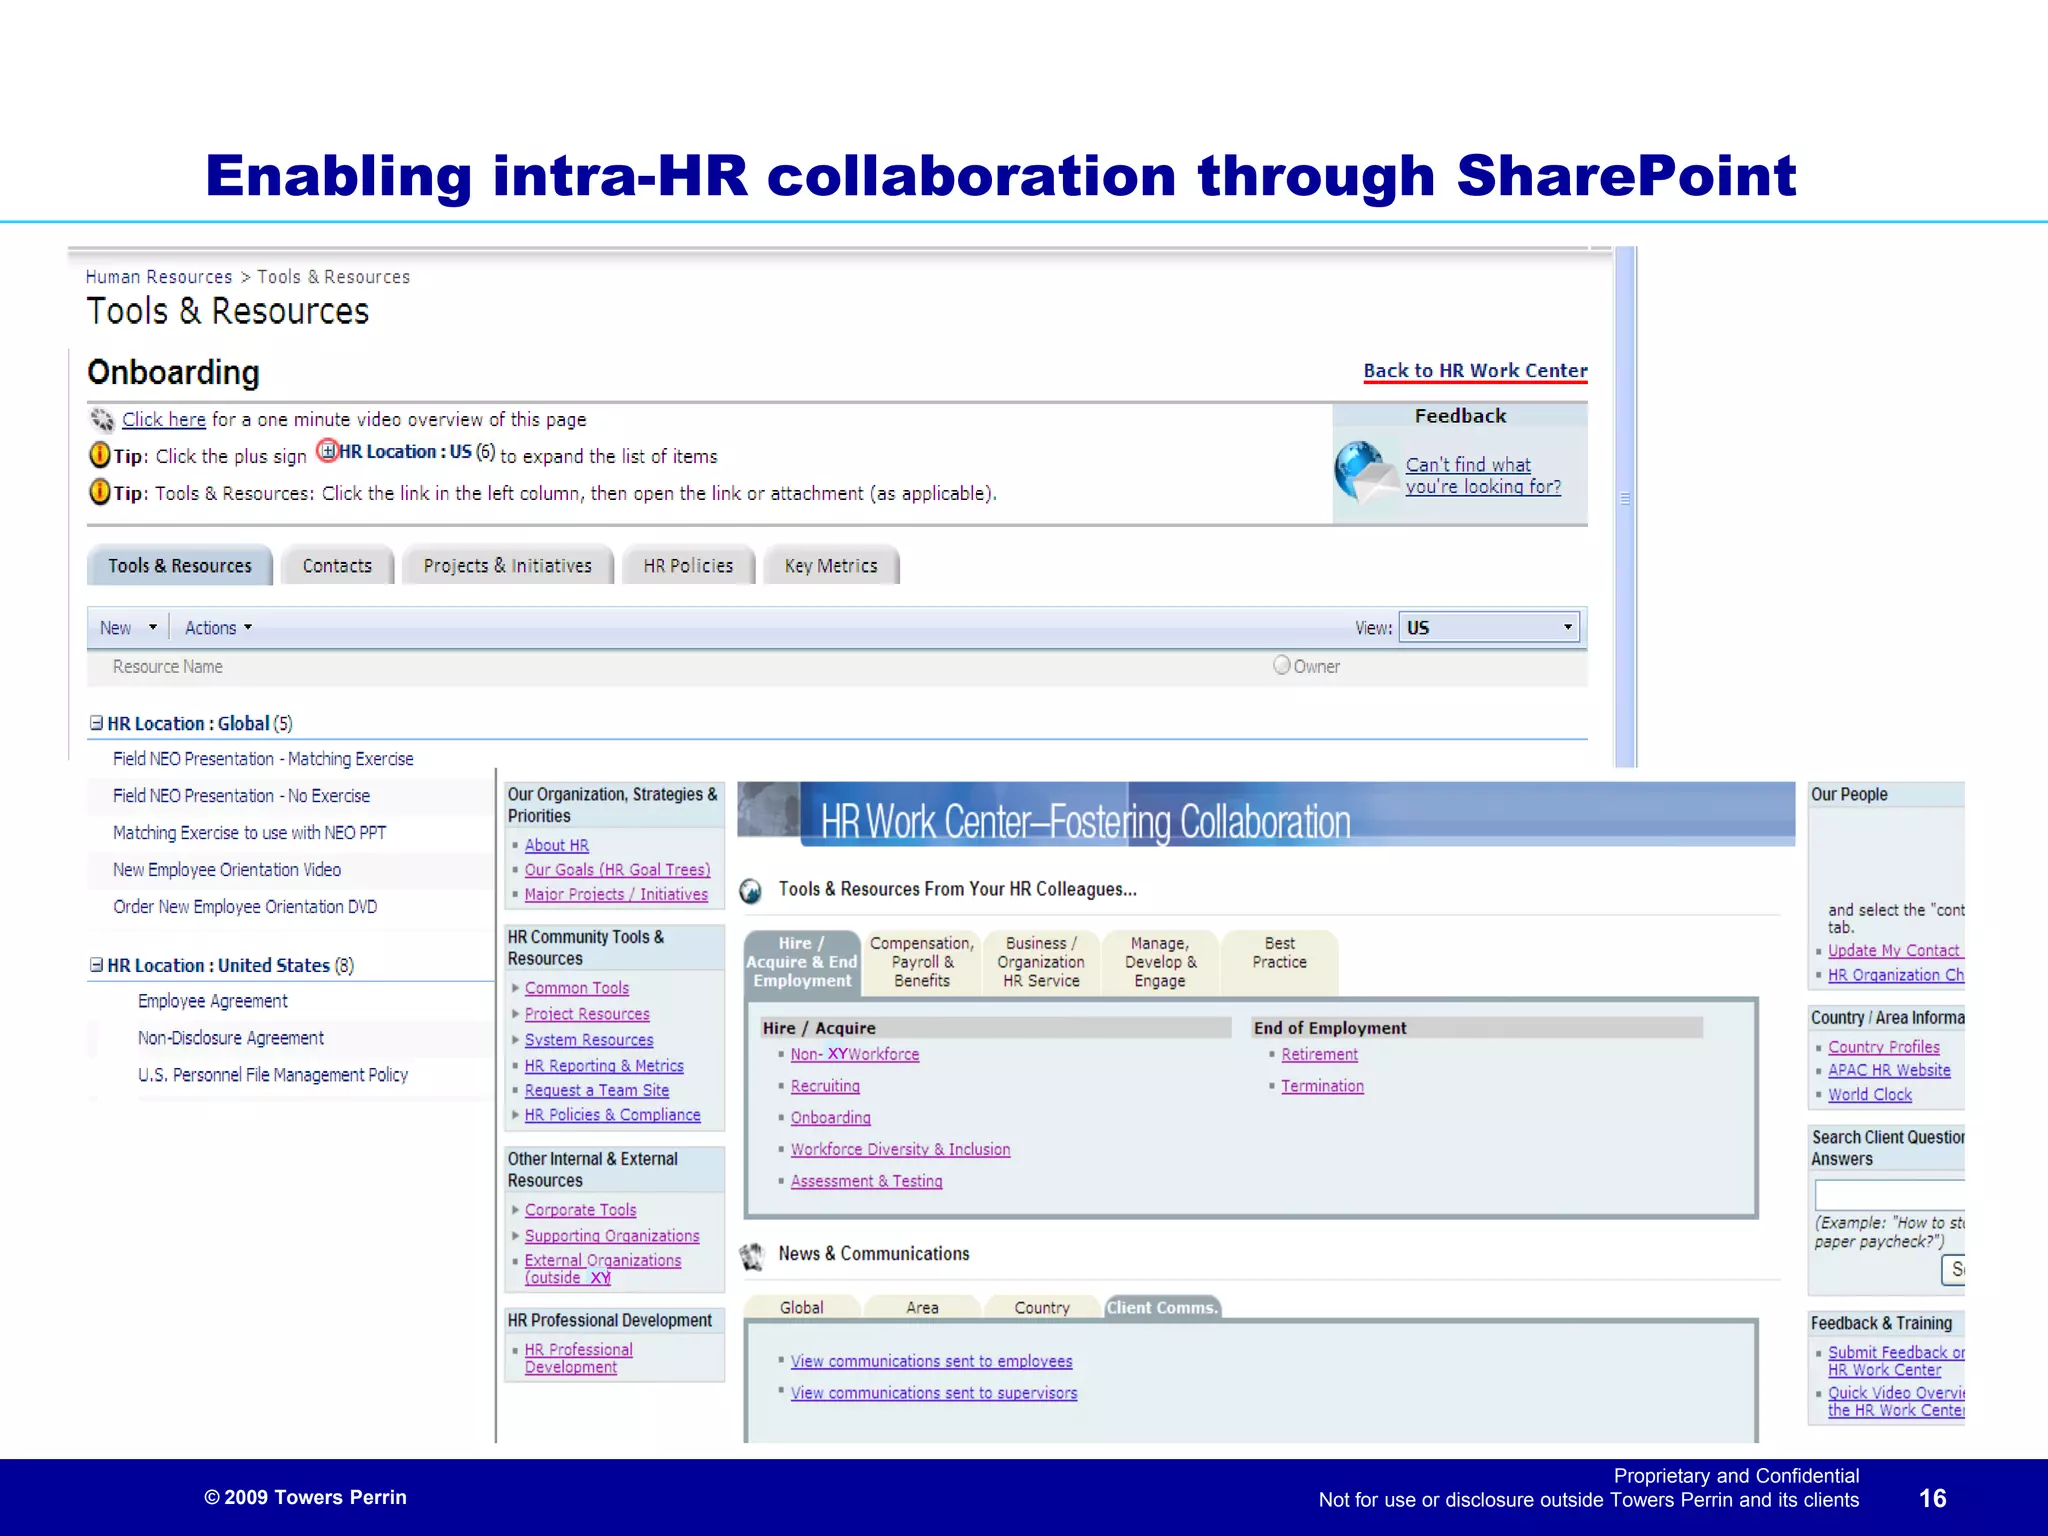Collapse the HR Location : Global group
Image resolution: width=2048 pixels, height=1536 pixels.
point(97,723)
